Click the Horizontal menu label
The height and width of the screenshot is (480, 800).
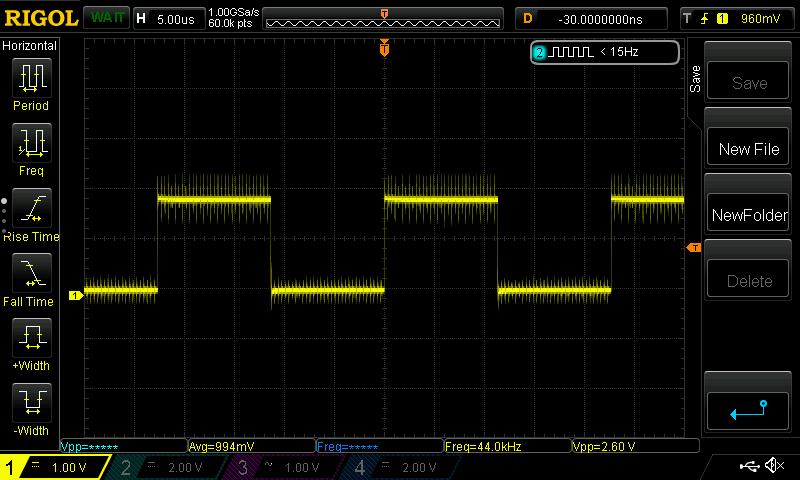point(30,45)
